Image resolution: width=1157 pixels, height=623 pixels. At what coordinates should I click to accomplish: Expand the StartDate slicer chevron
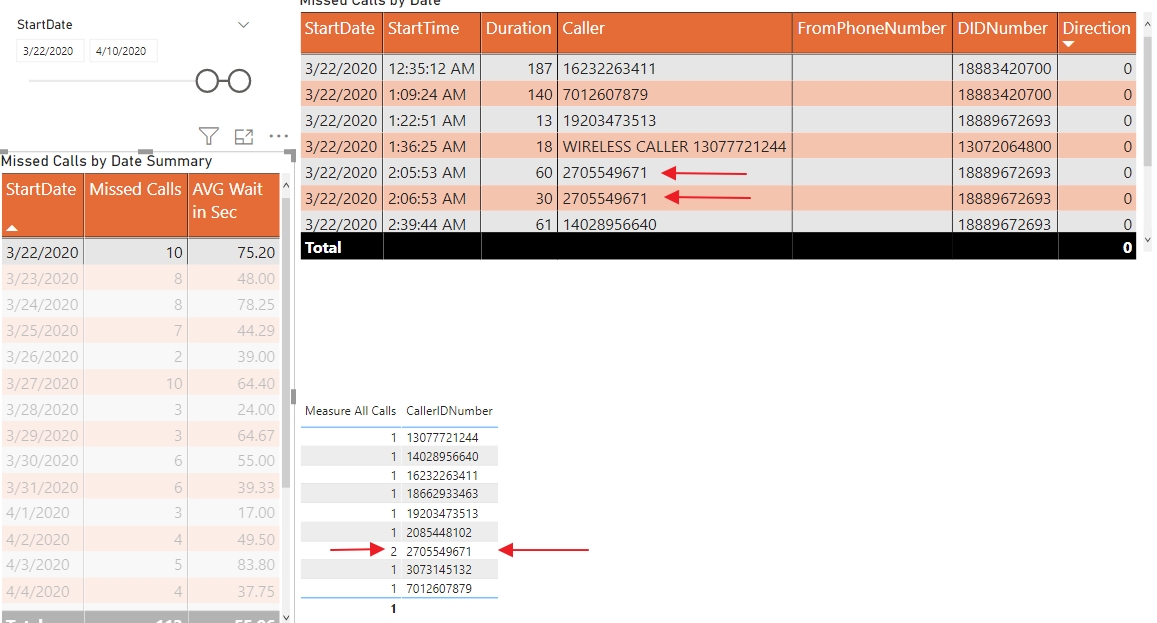click(244, 24)
